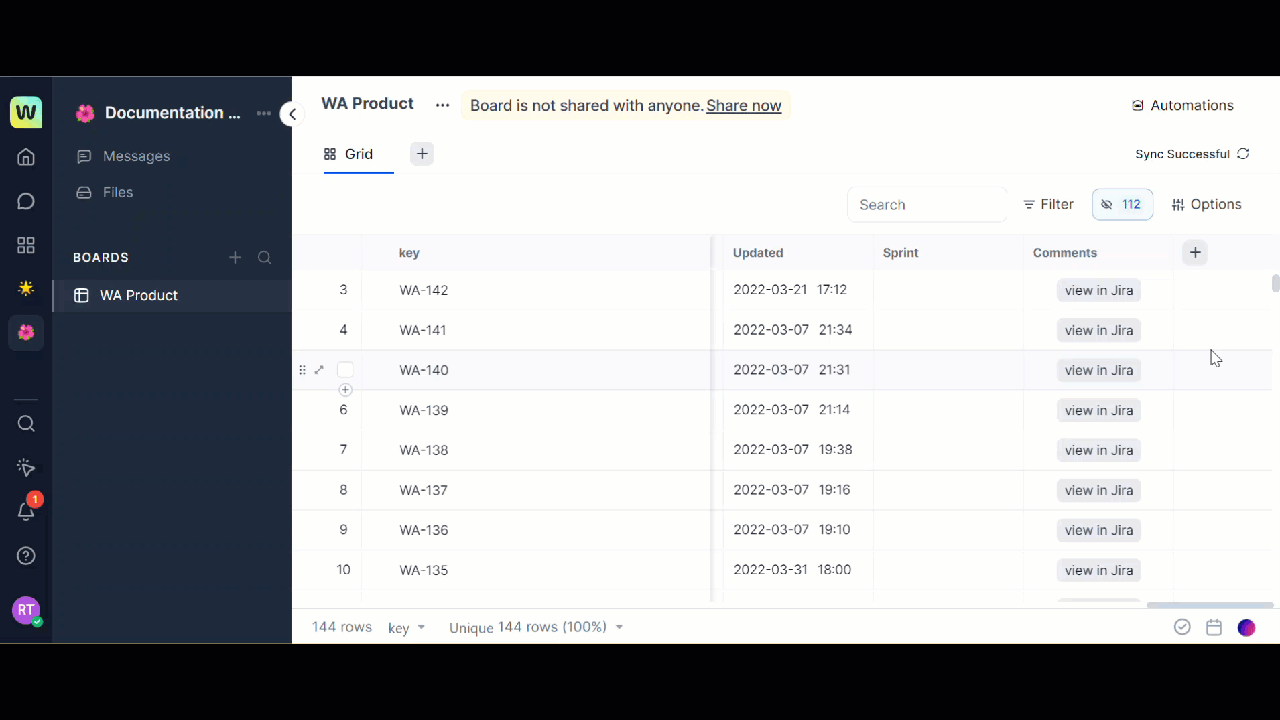Toggle hidden columns button showing 112

point(1122,204)
